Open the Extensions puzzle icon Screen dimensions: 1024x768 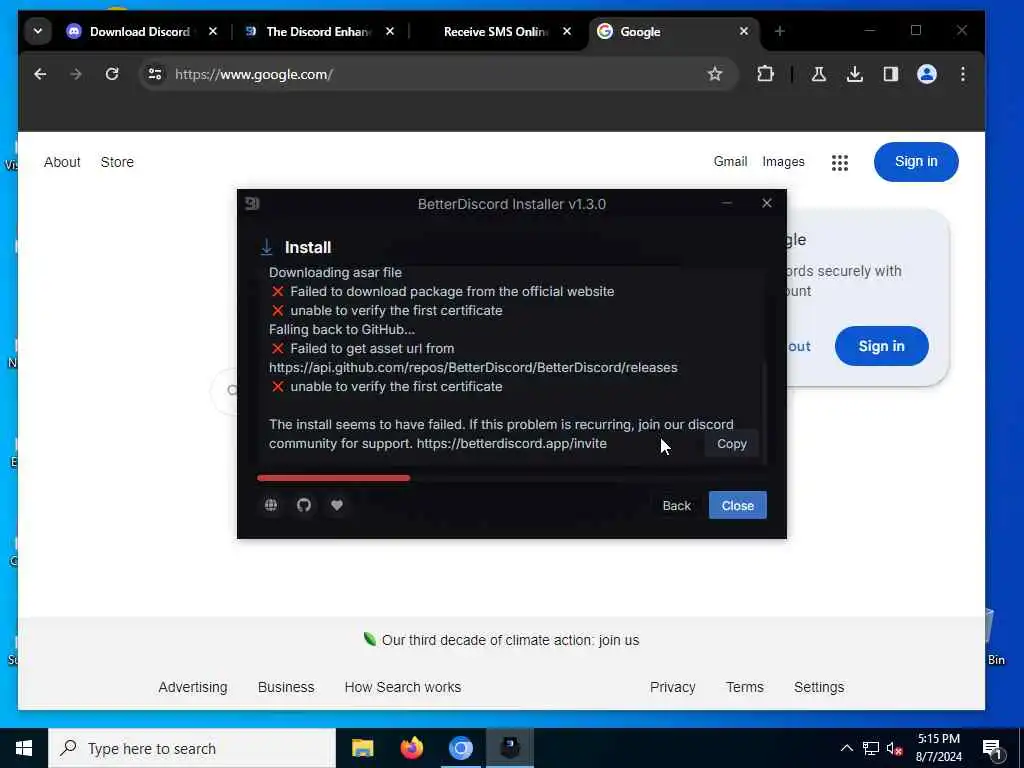click(765, 74)
